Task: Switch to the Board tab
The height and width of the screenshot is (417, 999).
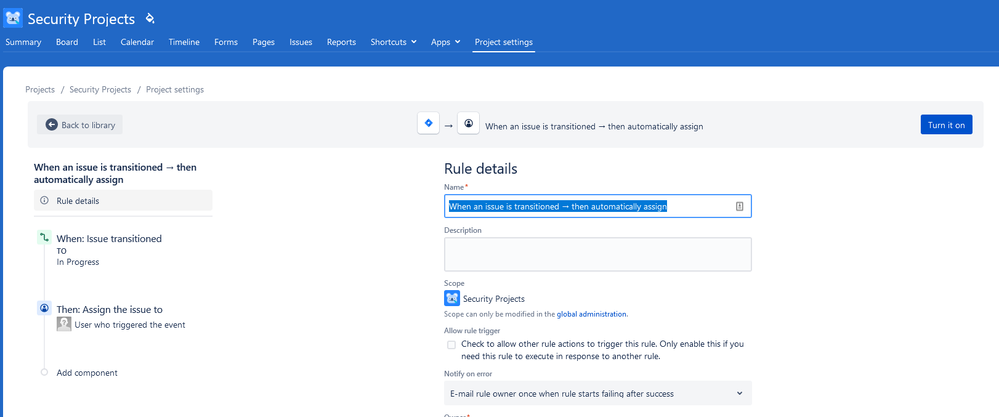Action: [67, 42]
